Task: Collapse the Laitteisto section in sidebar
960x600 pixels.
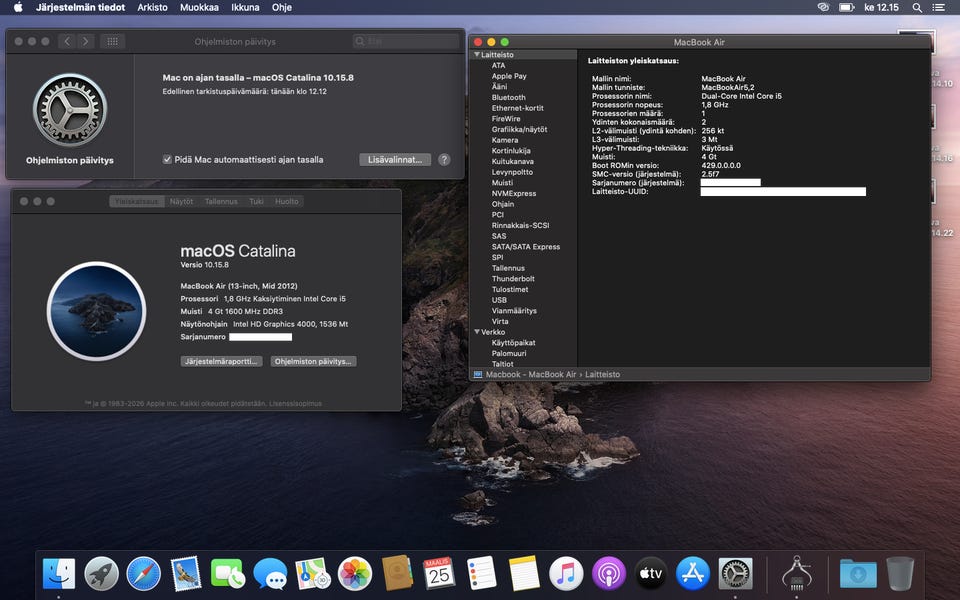Action: [x=477, y=55]
